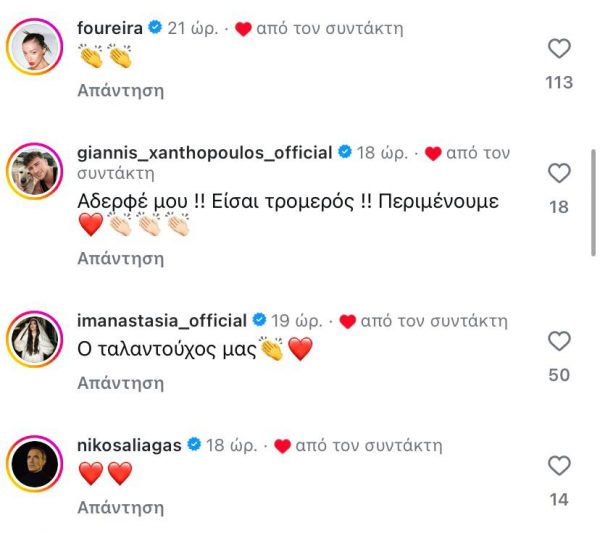The width and height of the screenshot is (600, 533).
Task: Click the nikosaliagas username
Action: 129,445
